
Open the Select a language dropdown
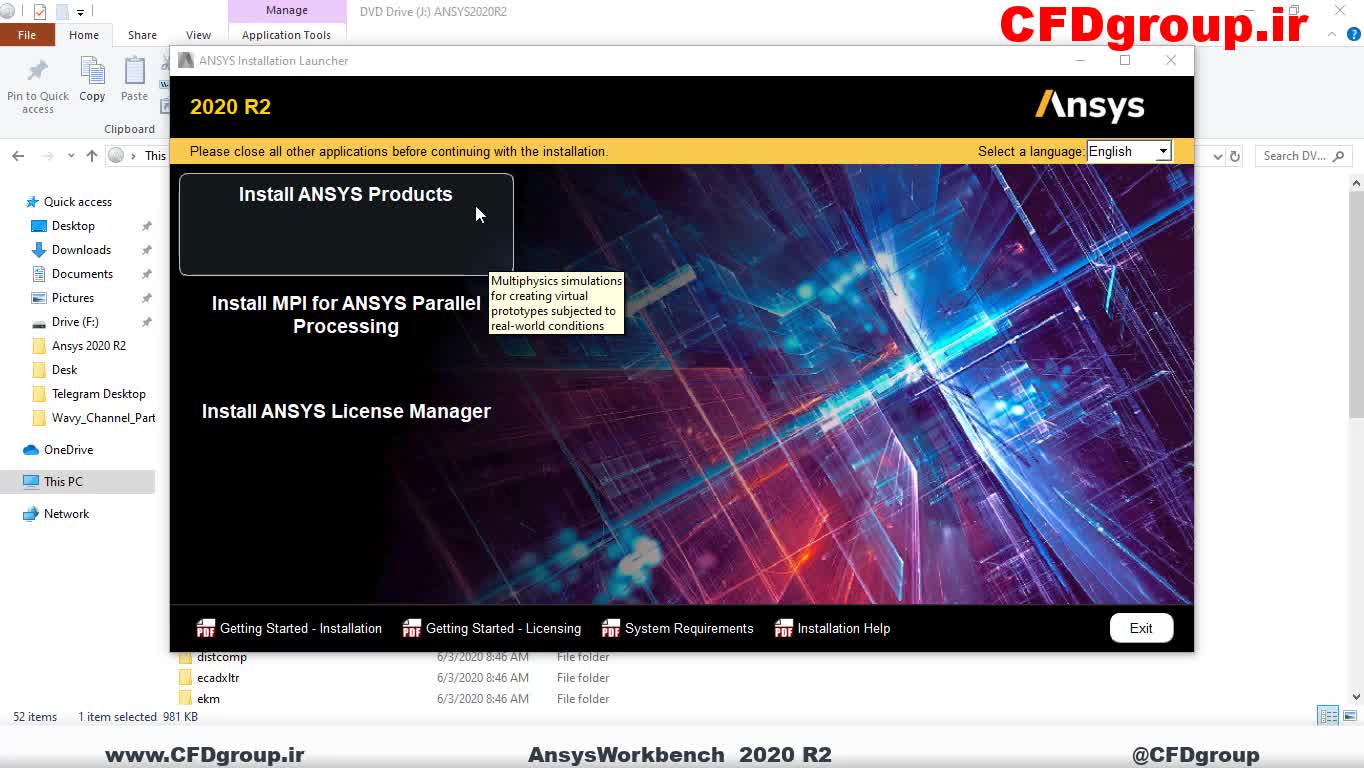coord(1128,151)
